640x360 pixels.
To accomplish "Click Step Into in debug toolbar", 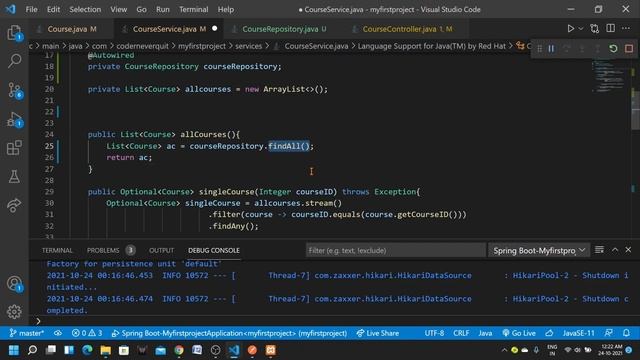I will (582, 49).
